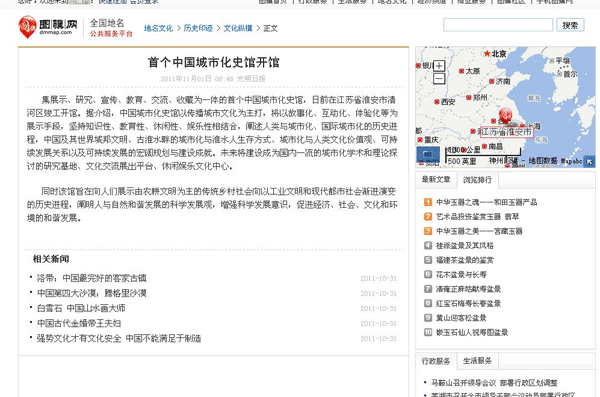Click the 相关新闻 section heading
The height and width of the screenshot is (397, 600).
pyautogui.click(x=51, y=259)
